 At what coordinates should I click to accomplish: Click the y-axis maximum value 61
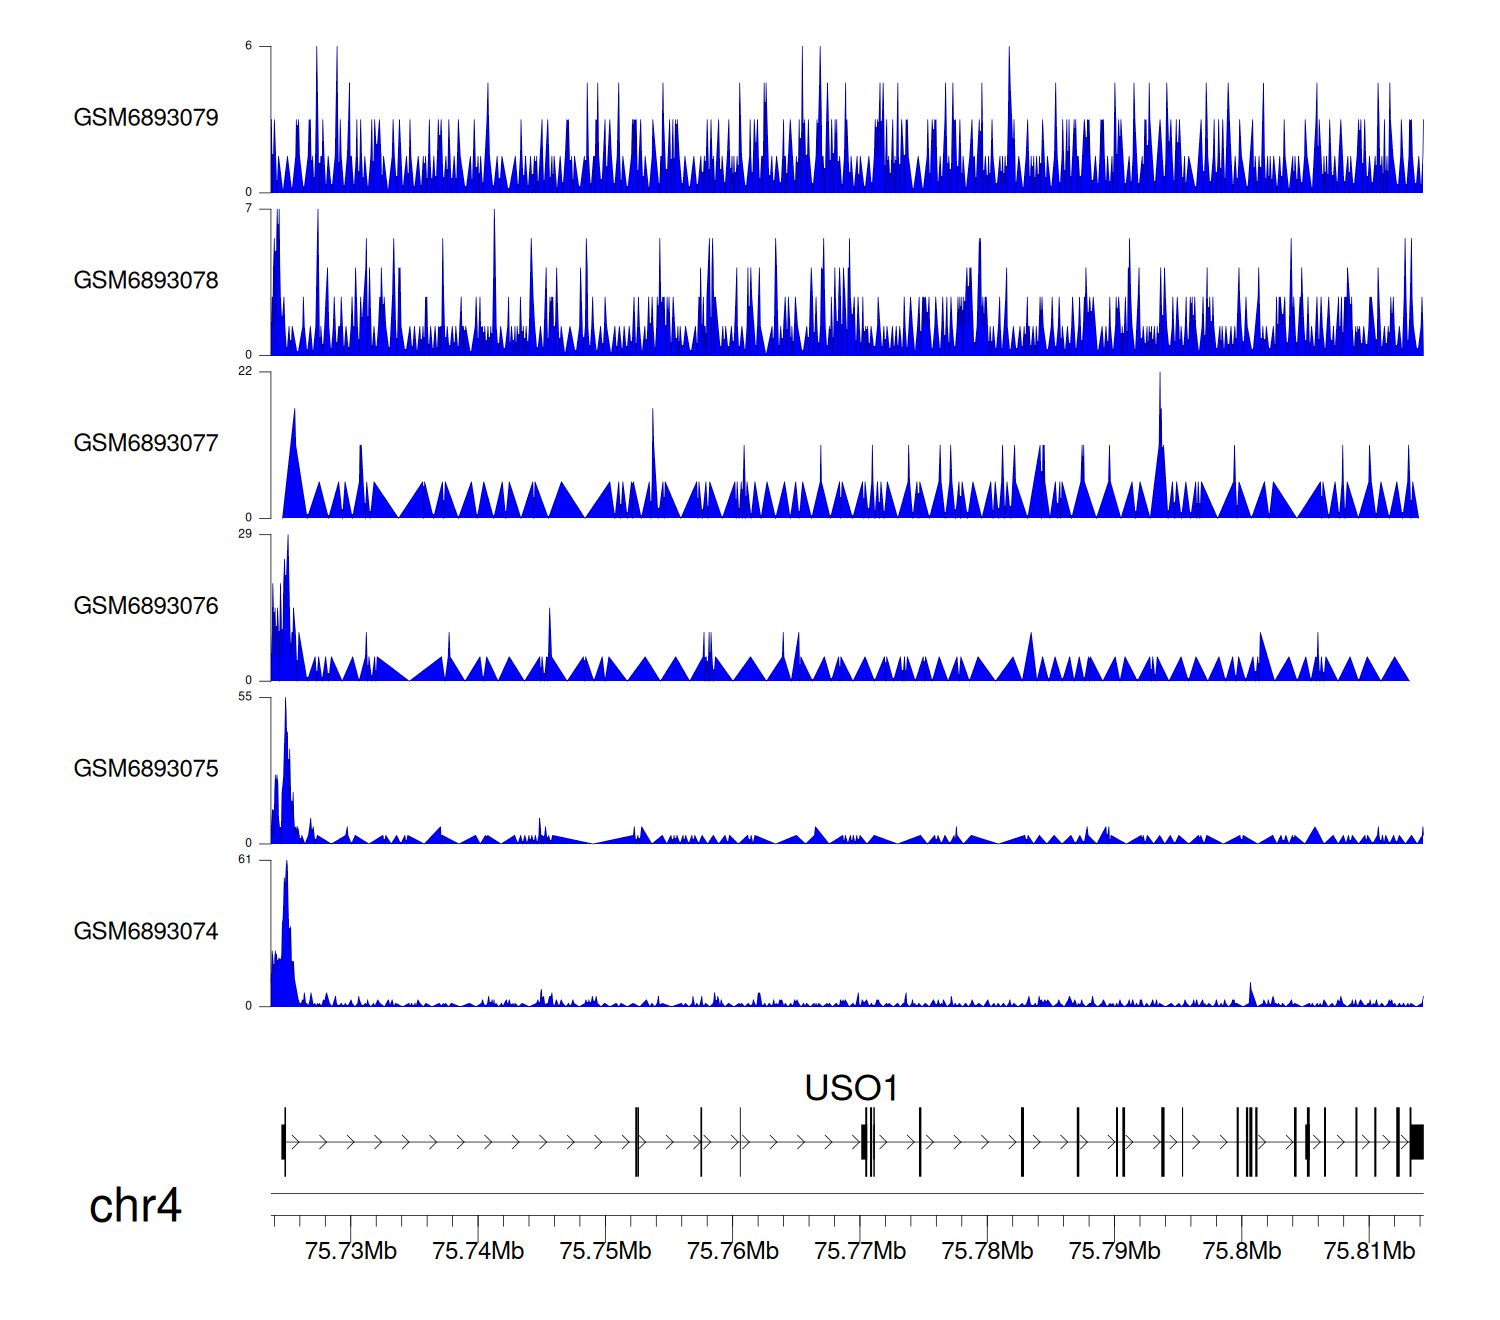tap(245, 860)
